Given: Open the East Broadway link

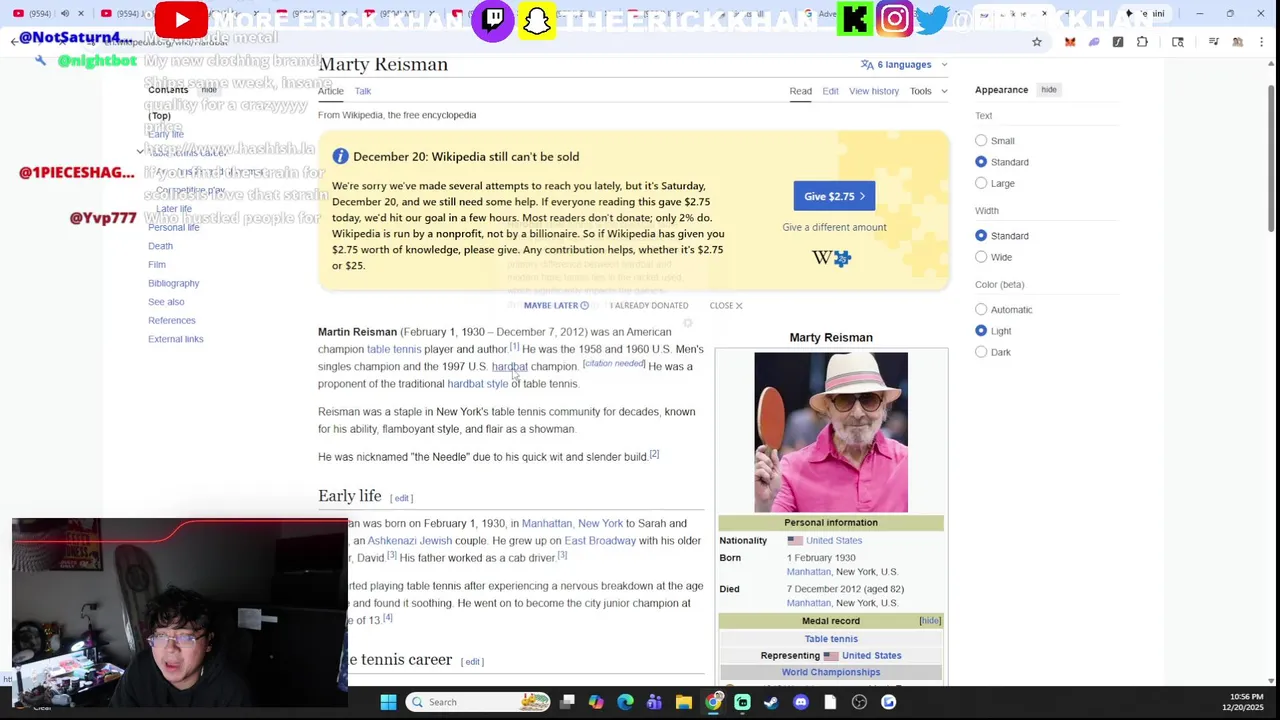Looking at the screenshot, I should (x=600, y=541).
